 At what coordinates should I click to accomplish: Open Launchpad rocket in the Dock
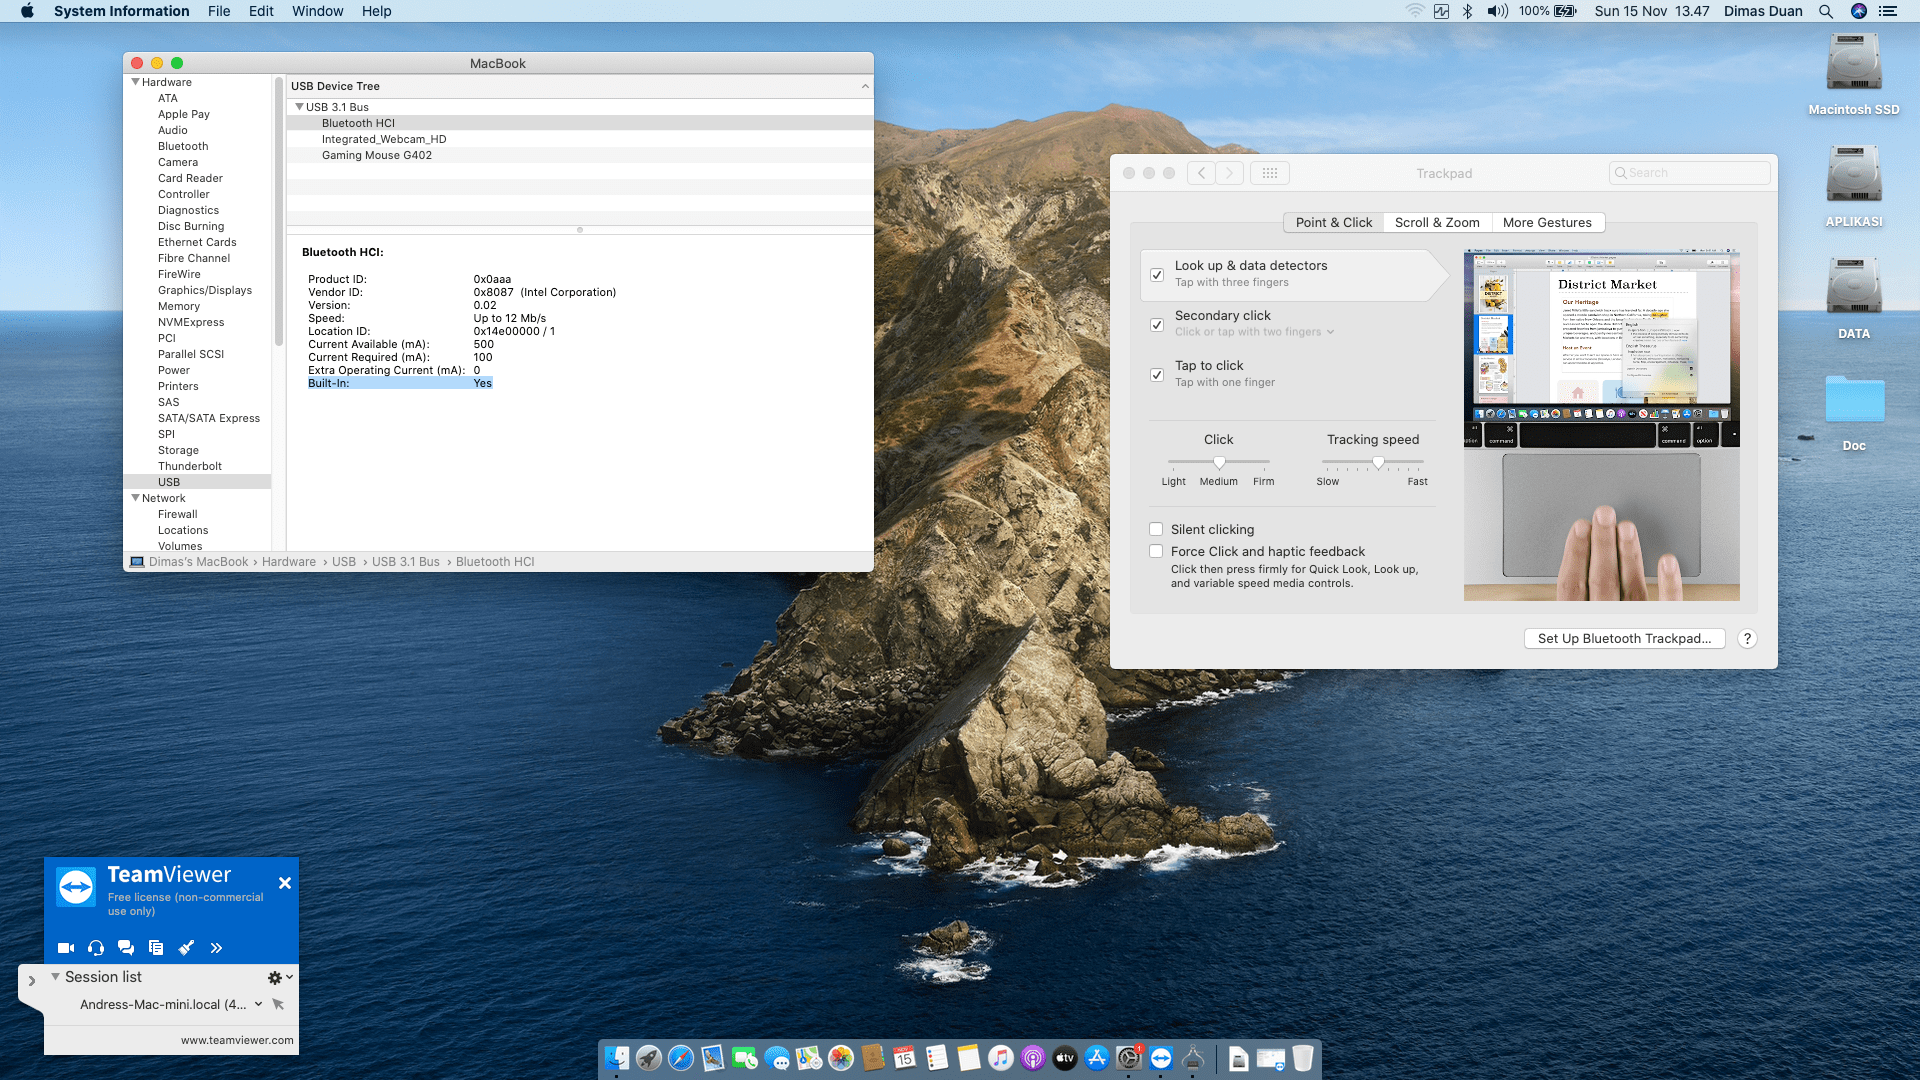(649, 1058)
